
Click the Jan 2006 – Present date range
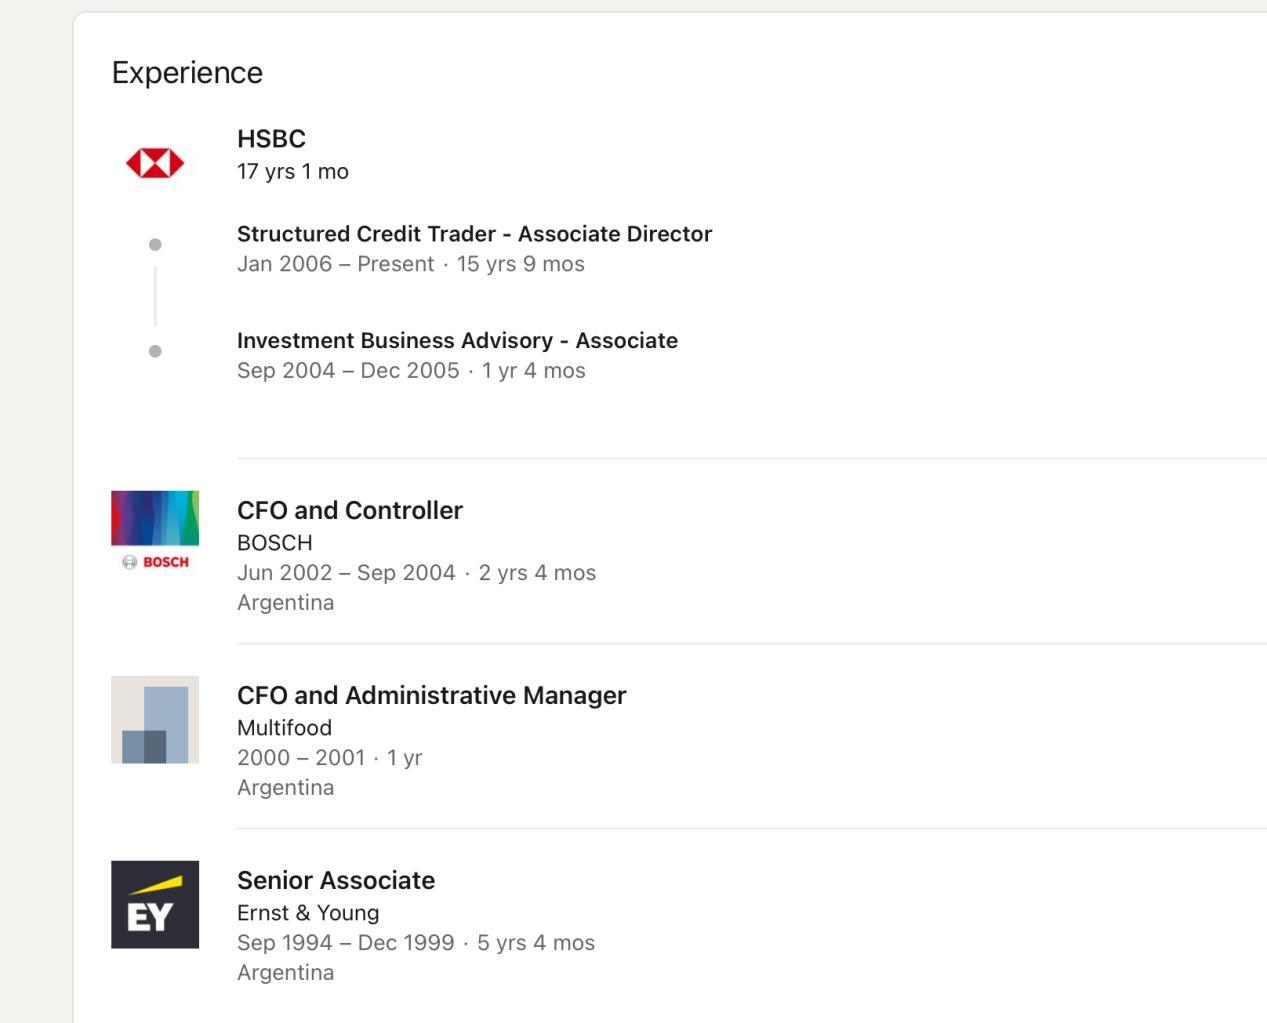(x=335, y=264)
